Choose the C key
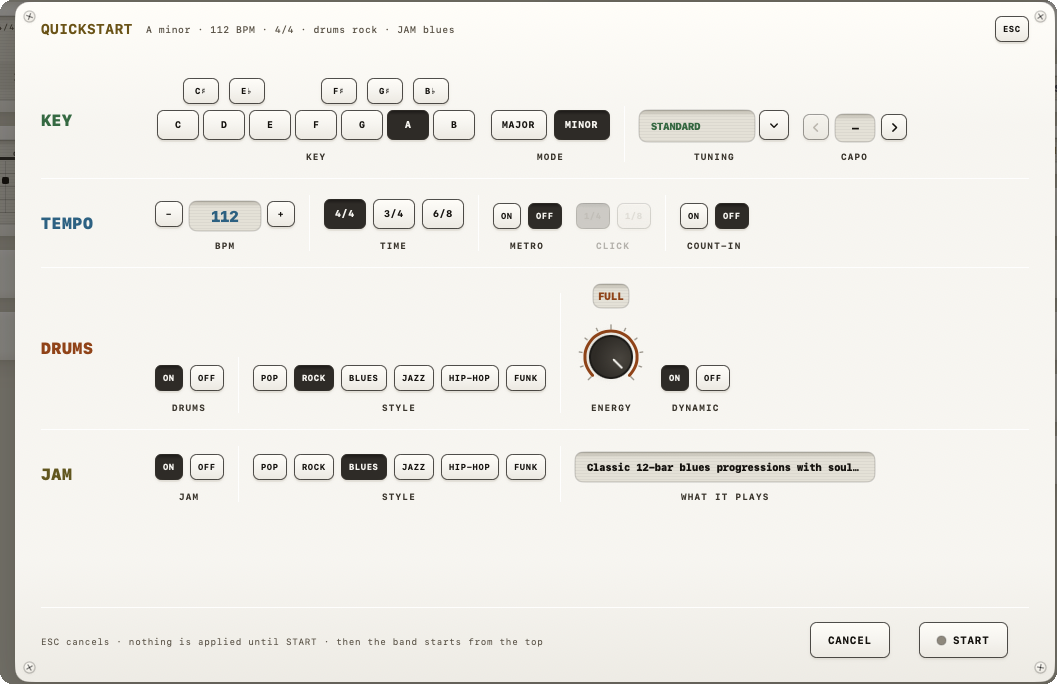 [x=178, y=125]
